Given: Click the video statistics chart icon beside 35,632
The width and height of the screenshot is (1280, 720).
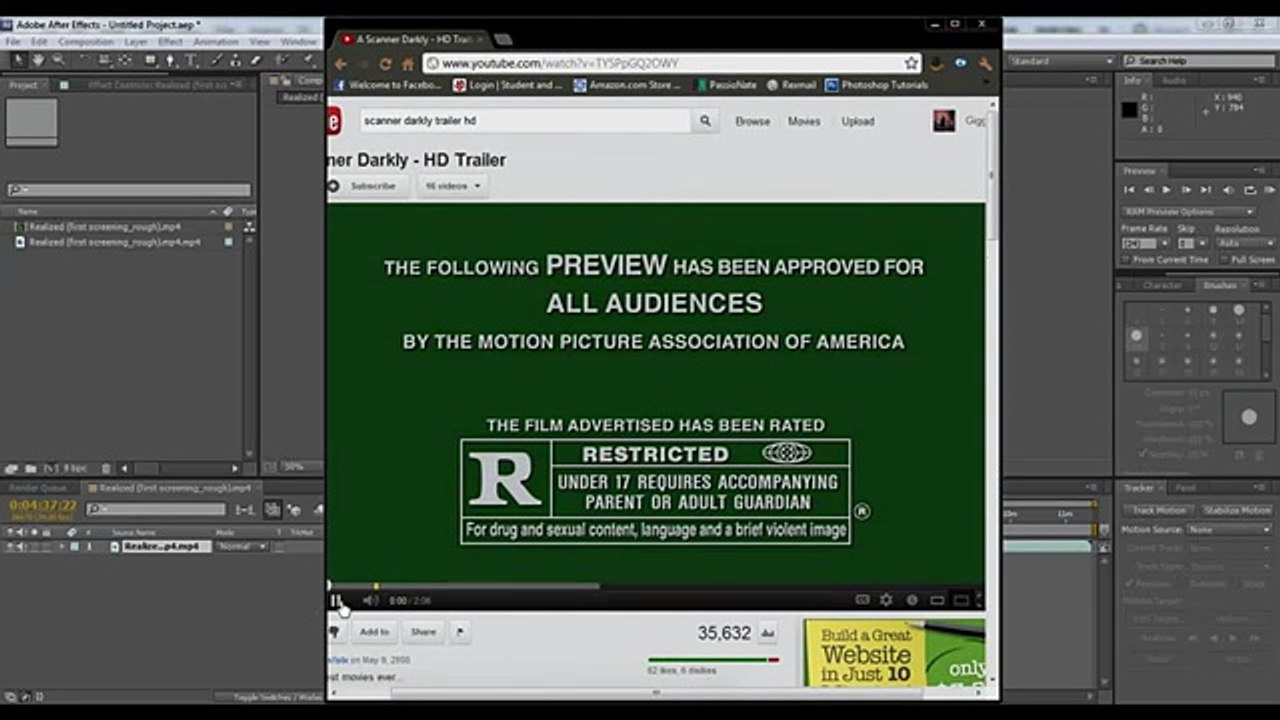Looking at the screenshot, I should point(768,633).
